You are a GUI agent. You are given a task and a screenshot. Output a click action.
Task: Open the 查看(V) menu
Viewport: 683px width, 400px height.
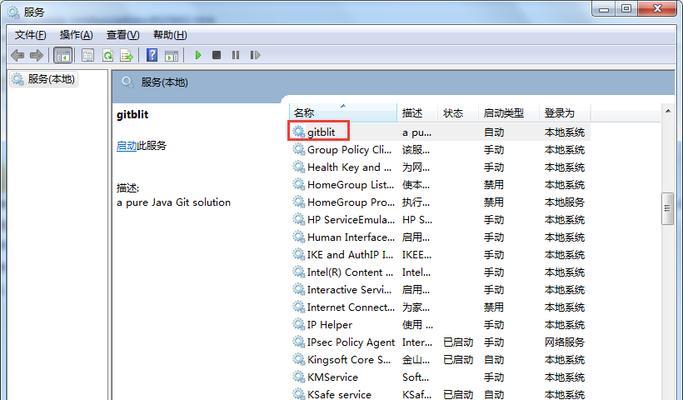[x=123, y=35]
